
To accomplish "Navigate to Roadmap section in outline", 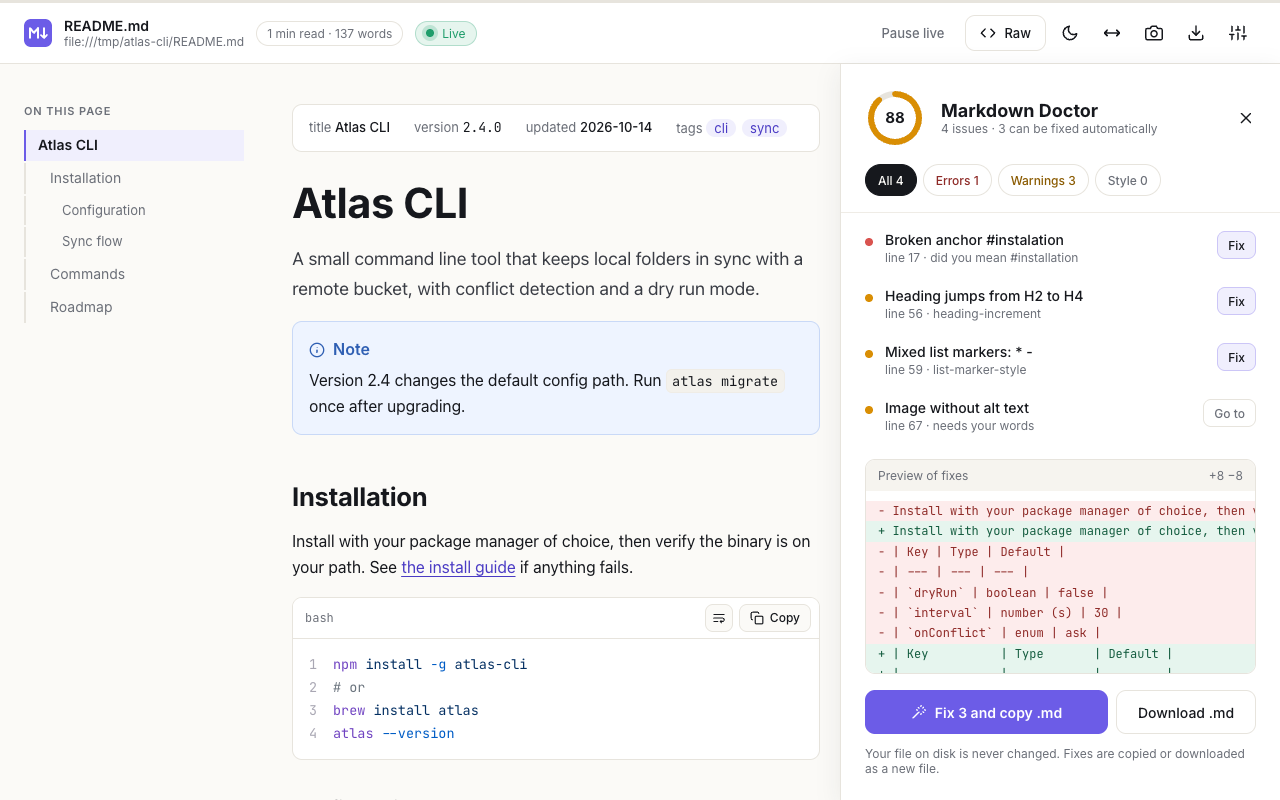I will click(134, 307).
